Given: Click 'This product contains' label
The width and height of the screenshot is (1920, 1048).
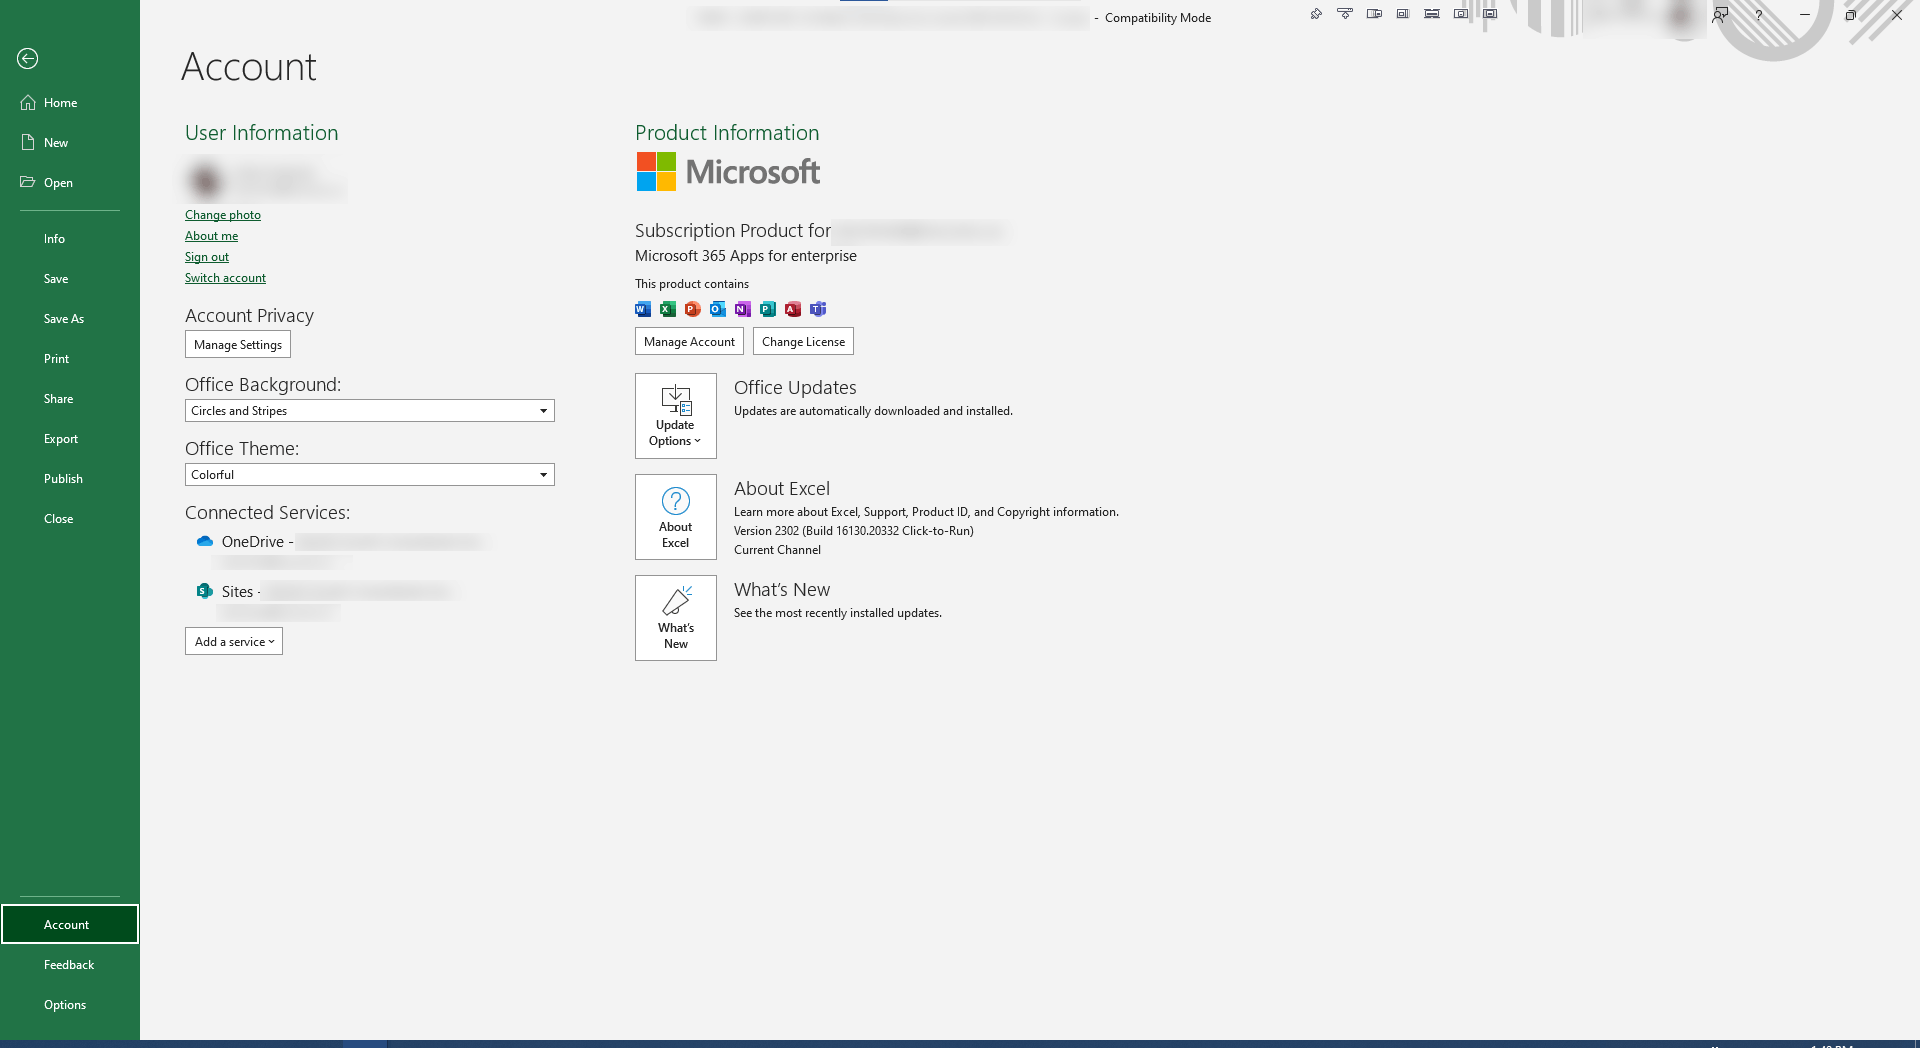Looking at the screenshot, I should coord(692,284).
